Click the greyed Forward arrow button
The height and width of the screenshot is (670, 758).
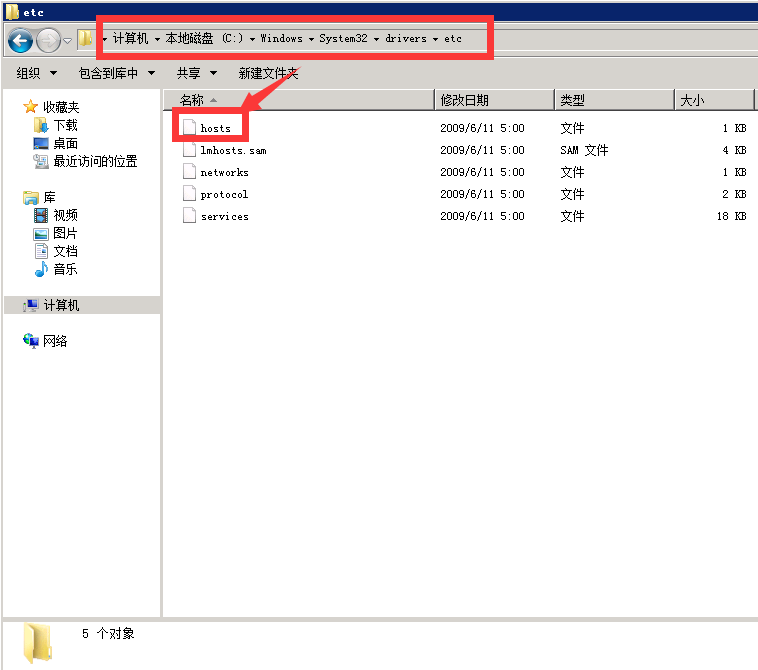(x=48, y=40)
